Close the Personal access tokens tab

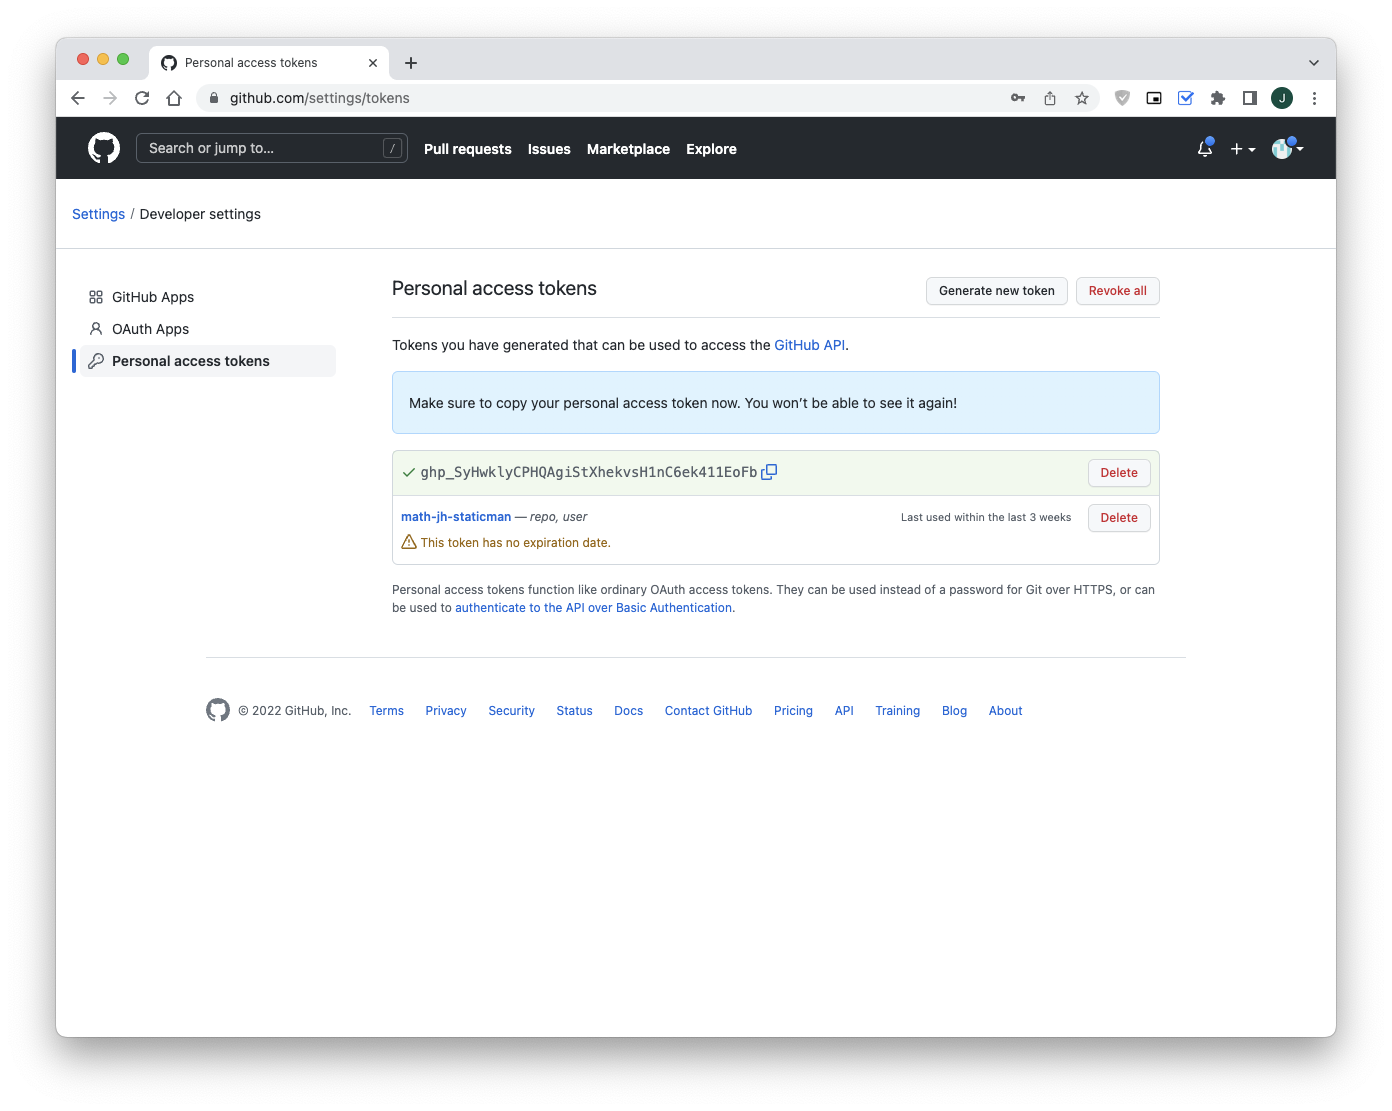[x=373, y=63]
